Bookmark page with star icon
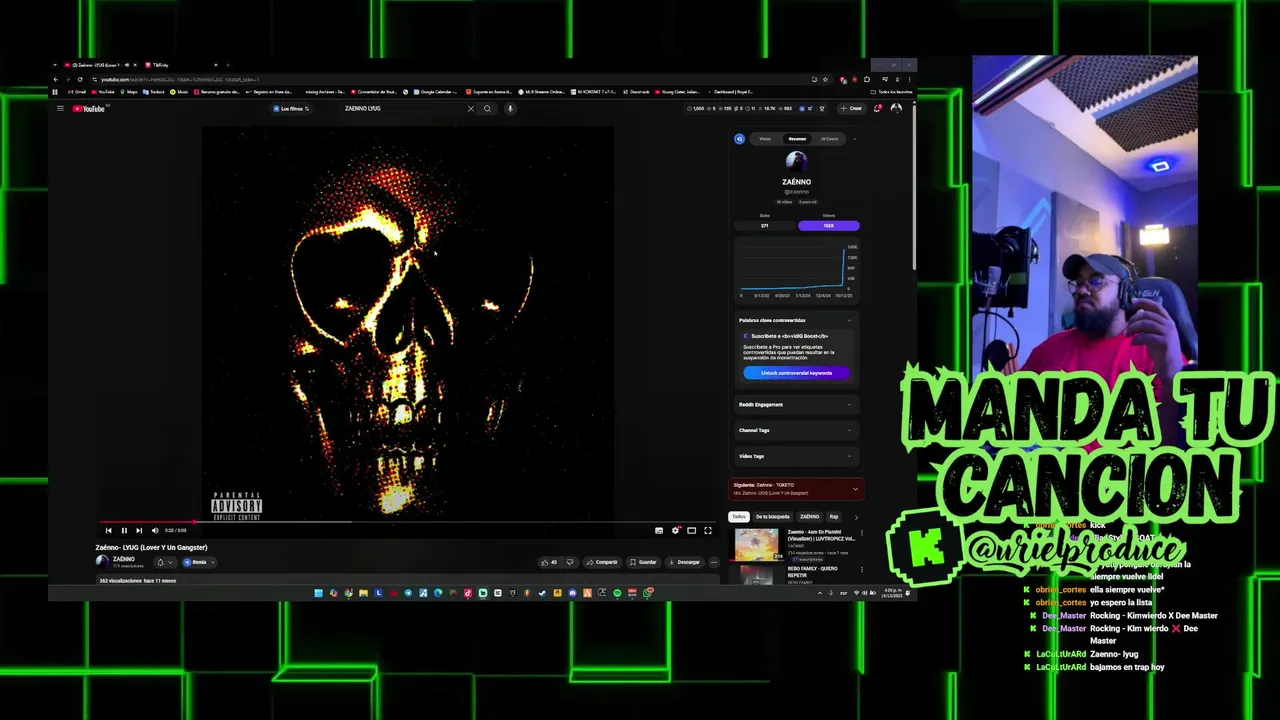 825,79
